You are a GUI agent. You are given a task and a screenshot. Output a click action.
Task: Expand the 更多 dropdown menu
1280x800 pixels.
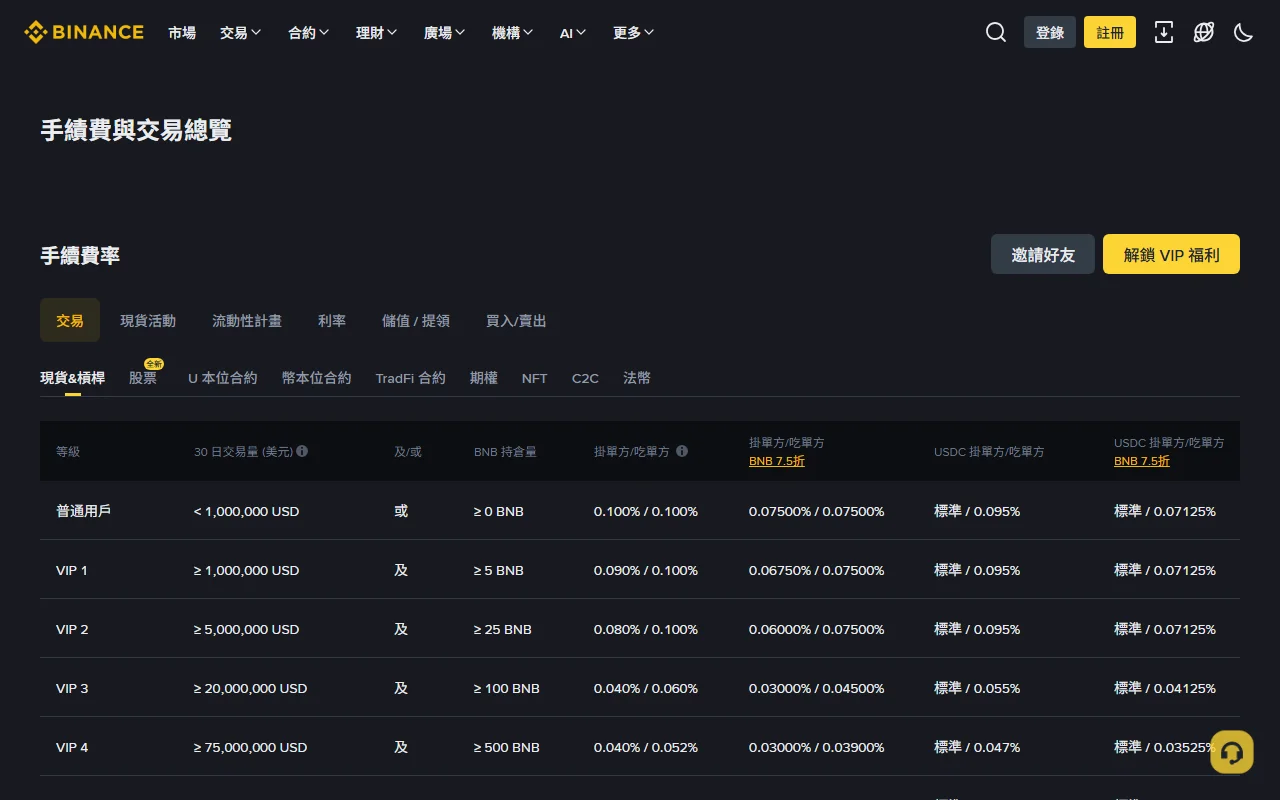pyautogui.click(x=634, y=32)
